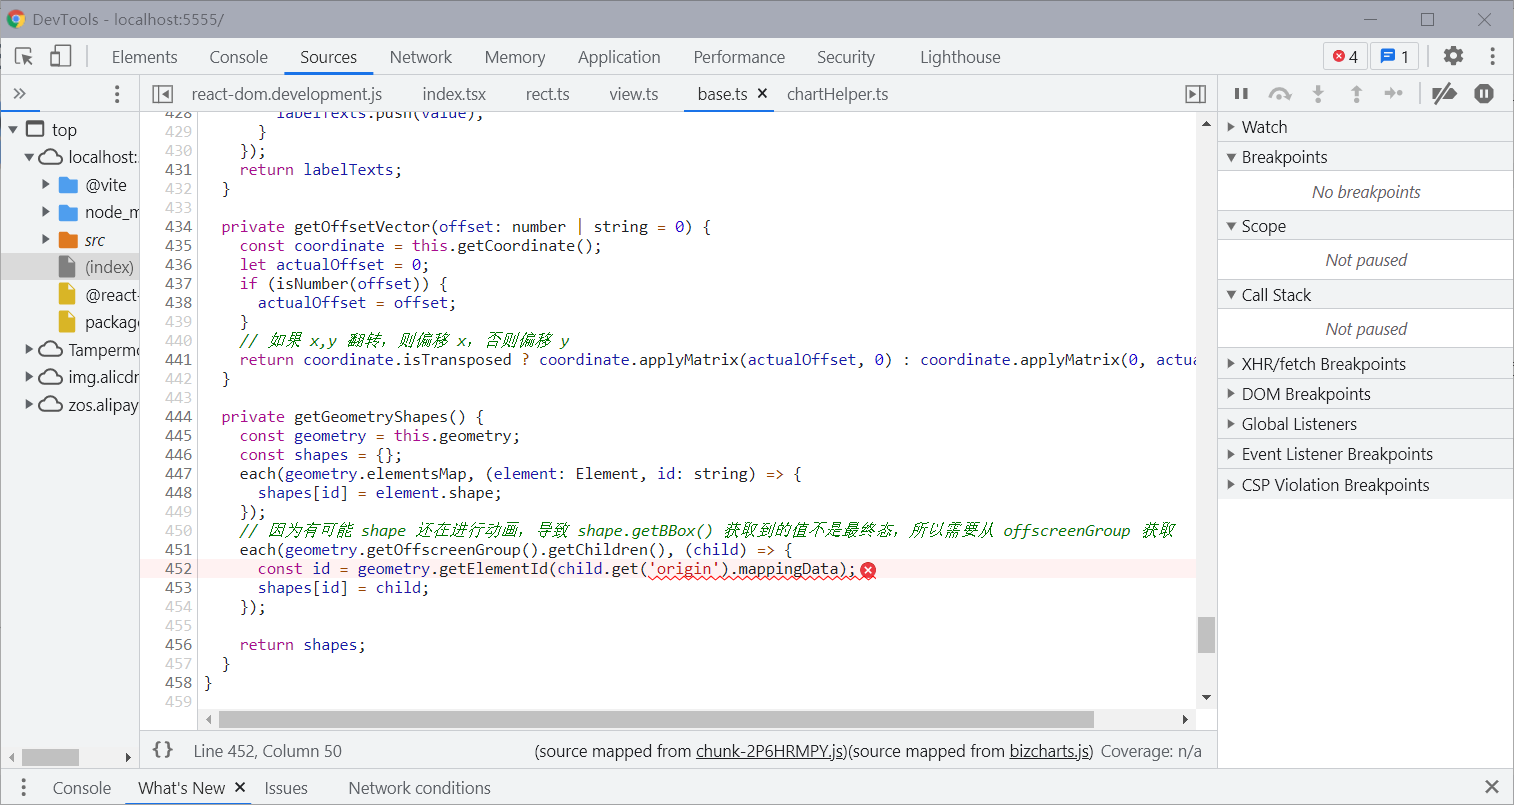Click the error icon on line 452
Image resolution: width=1514 pixels, height=805 pixels.
point(868,570)
